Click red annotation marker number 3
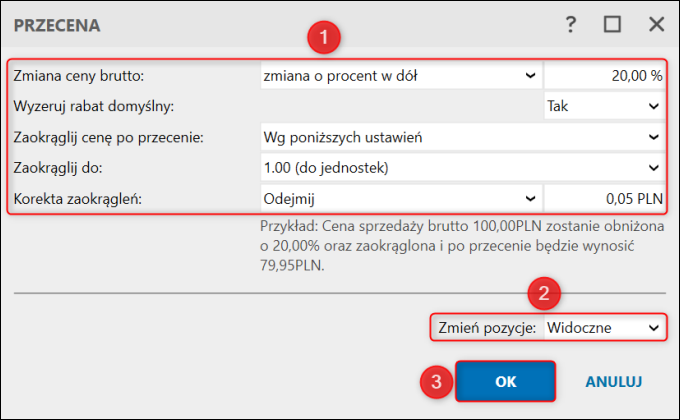The width and height of the screenshot is (680, 420). [433, 381]
